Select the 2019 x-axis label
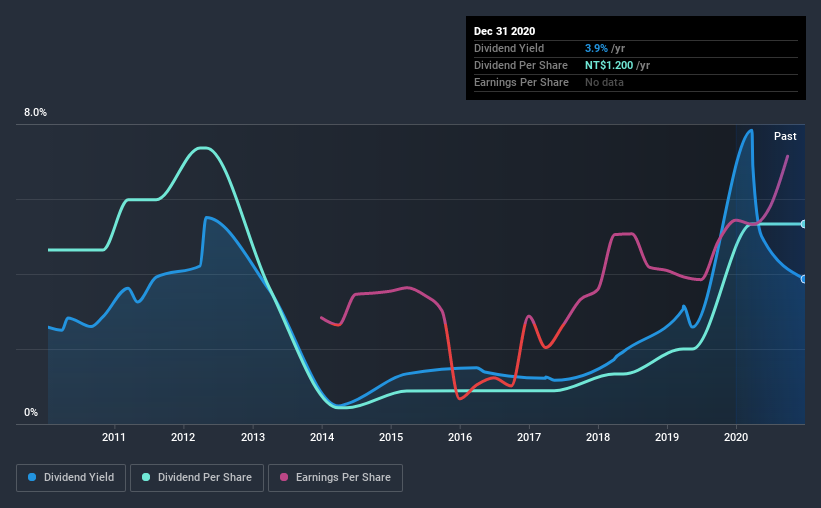821x508 pixels. [x=667, y=437]
